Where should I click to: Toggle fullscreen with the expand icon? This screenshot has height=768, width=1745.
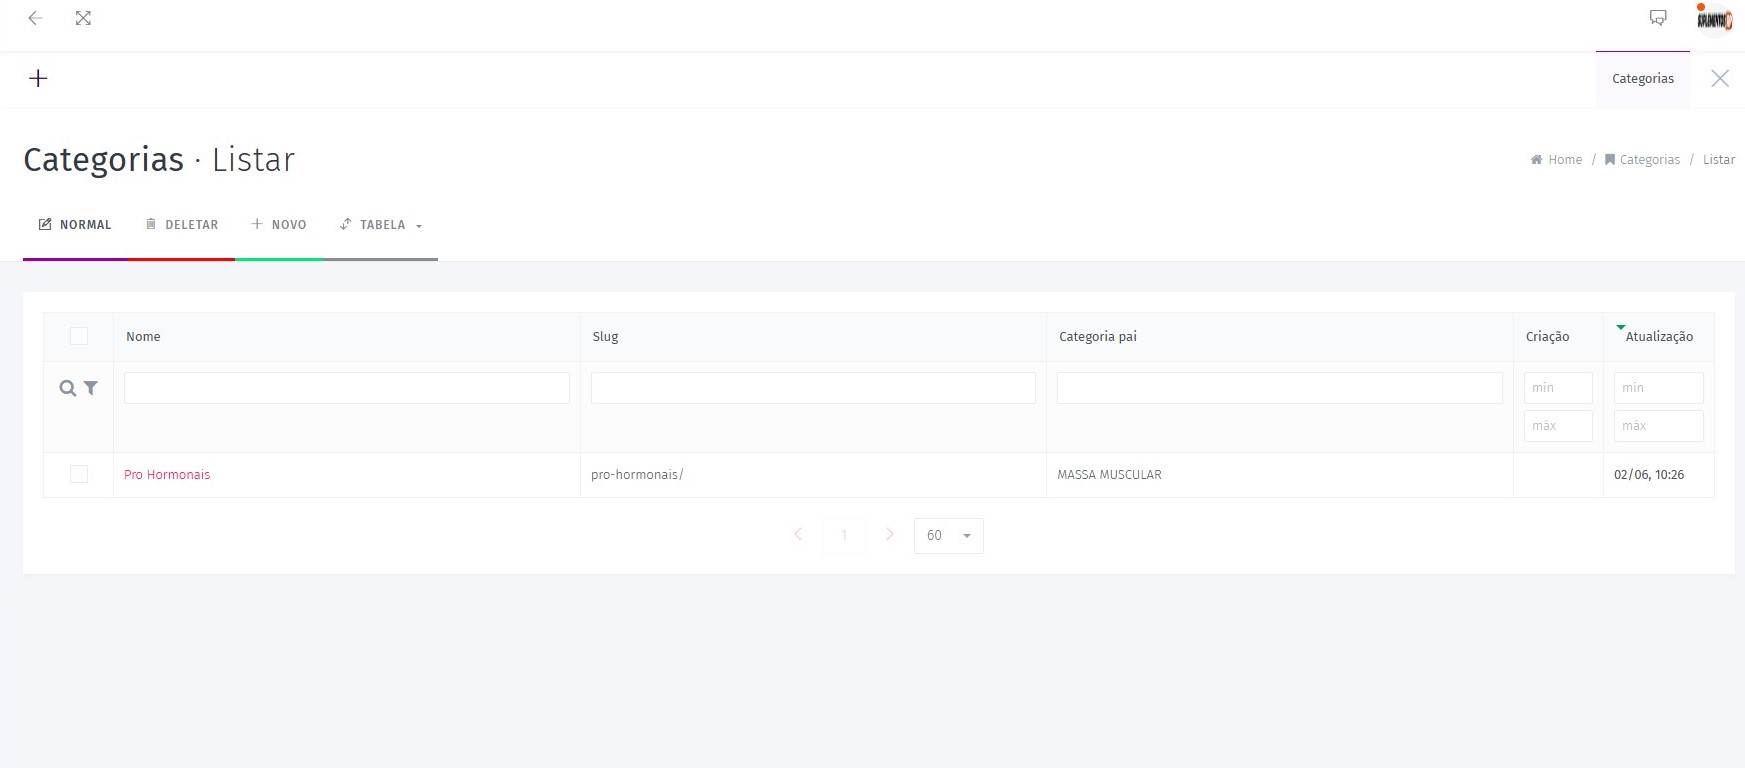pyautogui.click(x=83, y=18)
